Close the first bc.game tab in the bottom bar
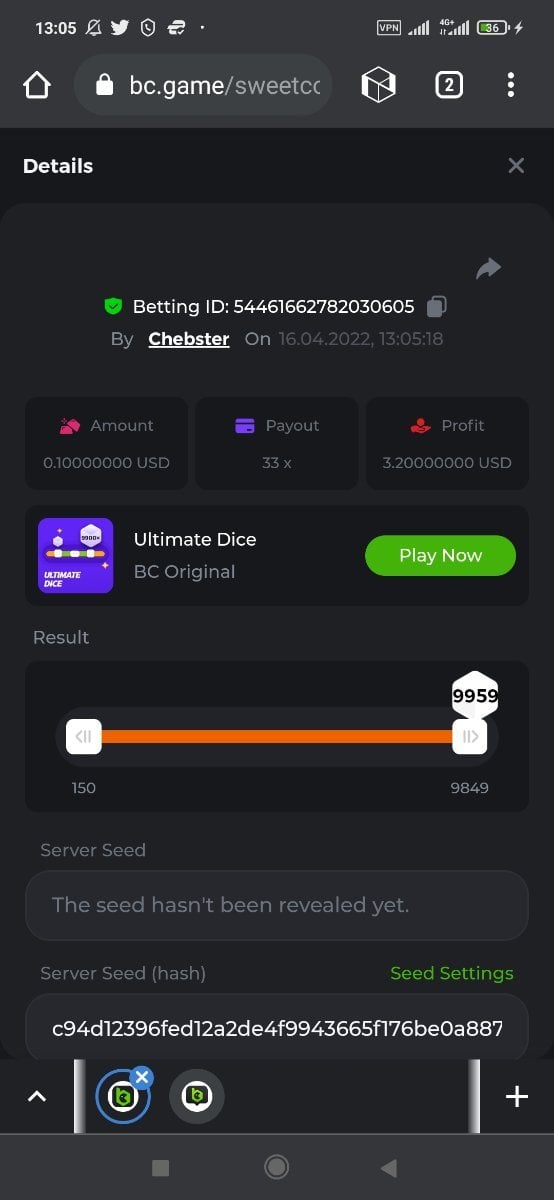Image resolution: width=554 pixels, height=1200 pixels. [x=142, y=1077]
